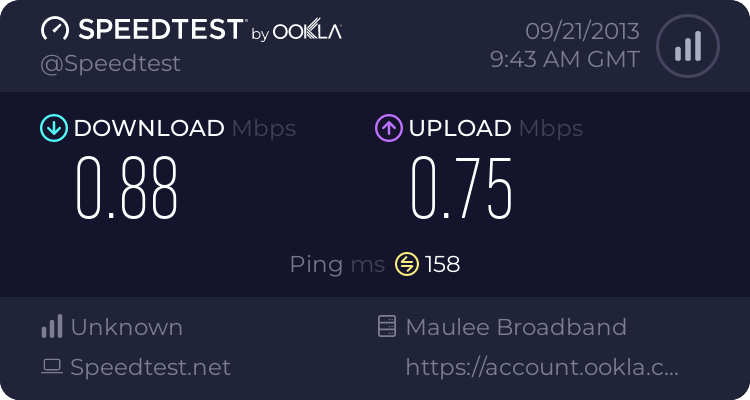Click the circular signal bars icon
The width and height of the screenshot is (750, 400).
(687, 46)
